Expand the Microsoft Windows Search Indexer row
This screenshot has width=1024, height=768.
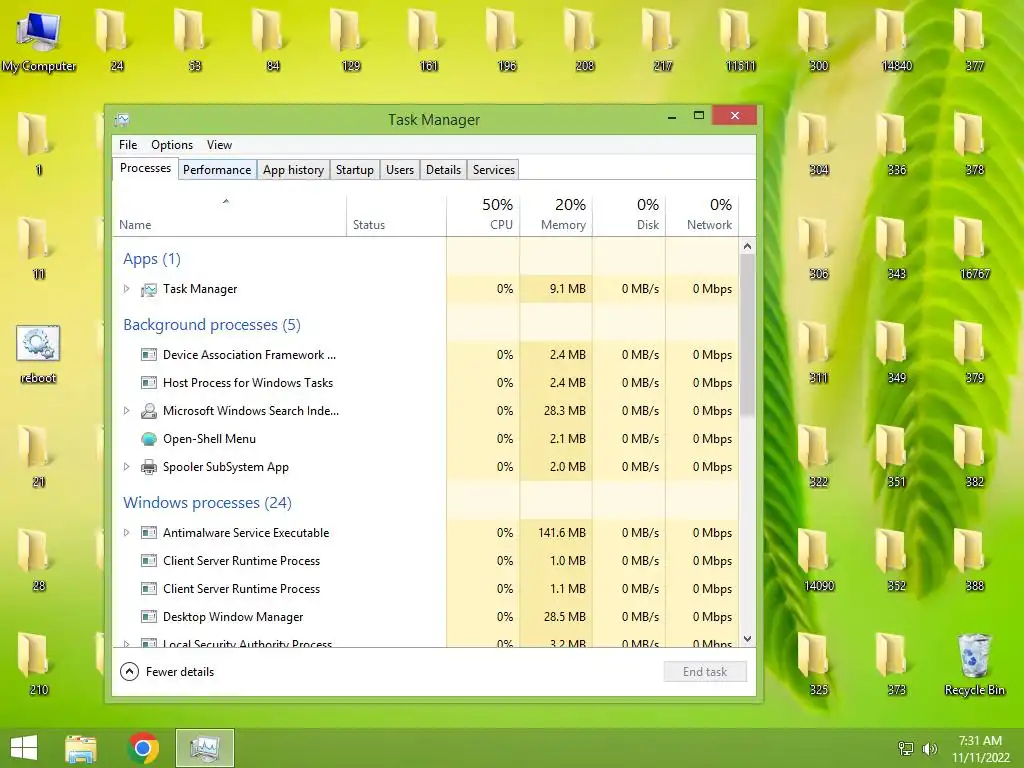click(127, 411)
